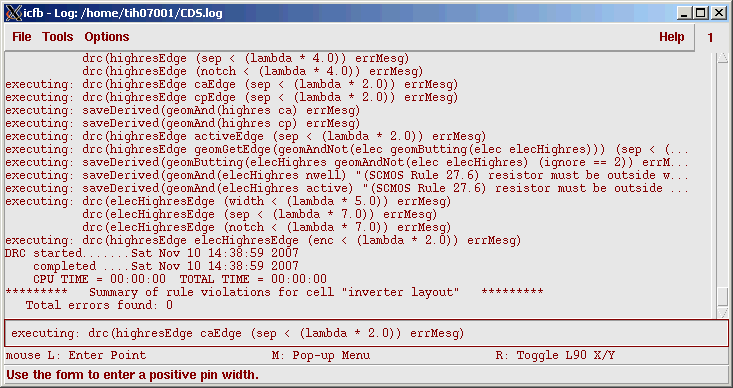The height and width of the screenshot is (388, 733).
Task: Click the scrollbar up arrow
Action: coord(723,58)
